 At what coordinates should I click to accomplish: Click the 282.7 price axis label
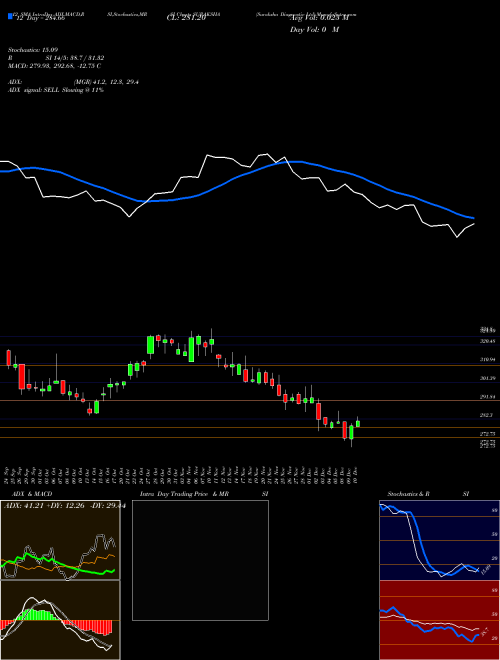click(x=487, y=415)
